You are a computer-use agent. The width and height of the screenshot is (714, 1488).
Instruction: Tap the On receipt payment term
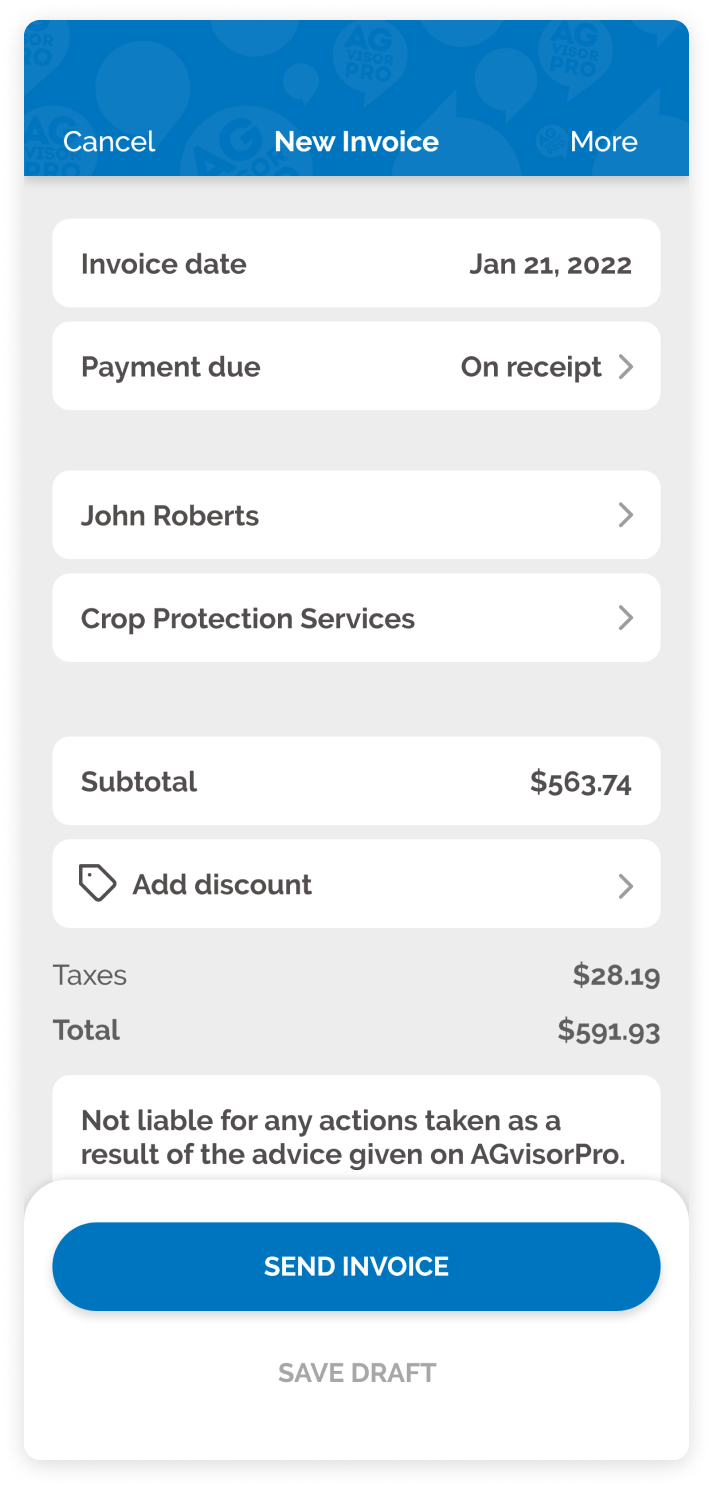click(x=531, y=367)
